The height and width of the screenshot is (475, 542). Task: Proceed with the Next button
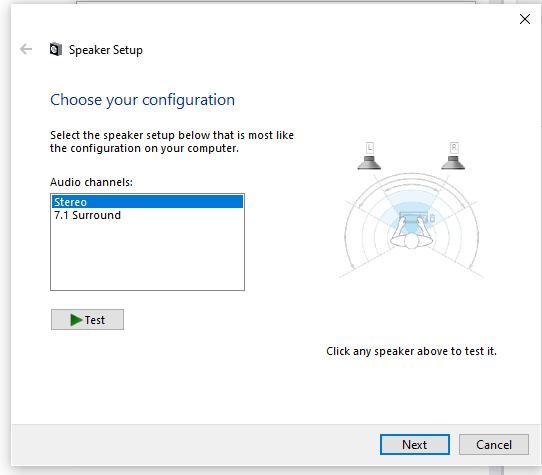(x=415, y=445)
